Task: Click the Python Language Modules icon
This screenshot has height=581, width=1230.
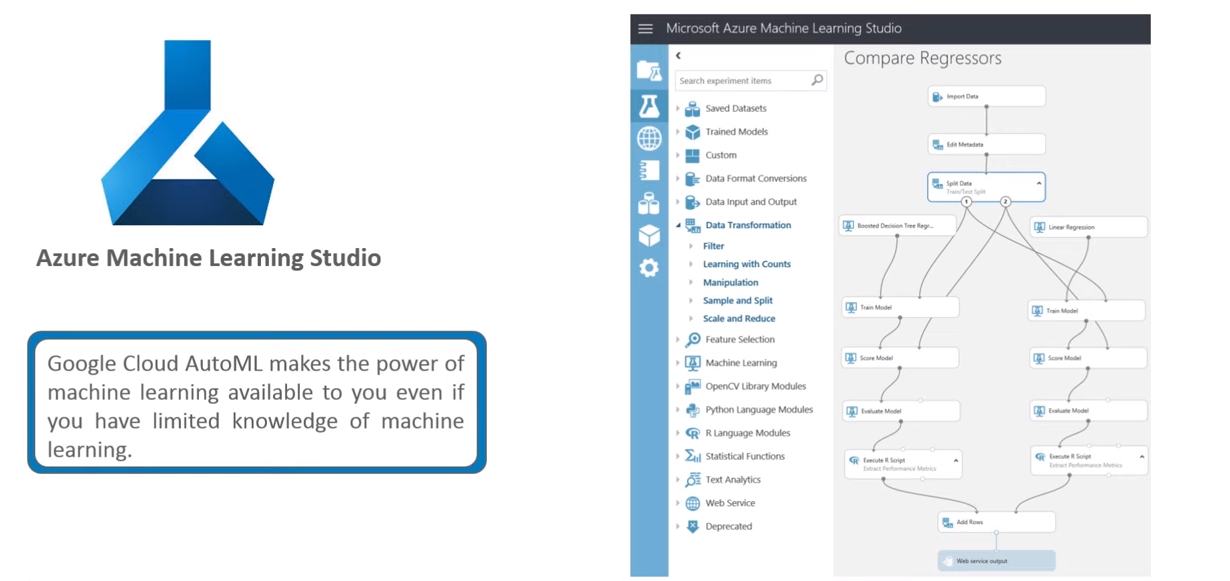Action: pos(692,410)
